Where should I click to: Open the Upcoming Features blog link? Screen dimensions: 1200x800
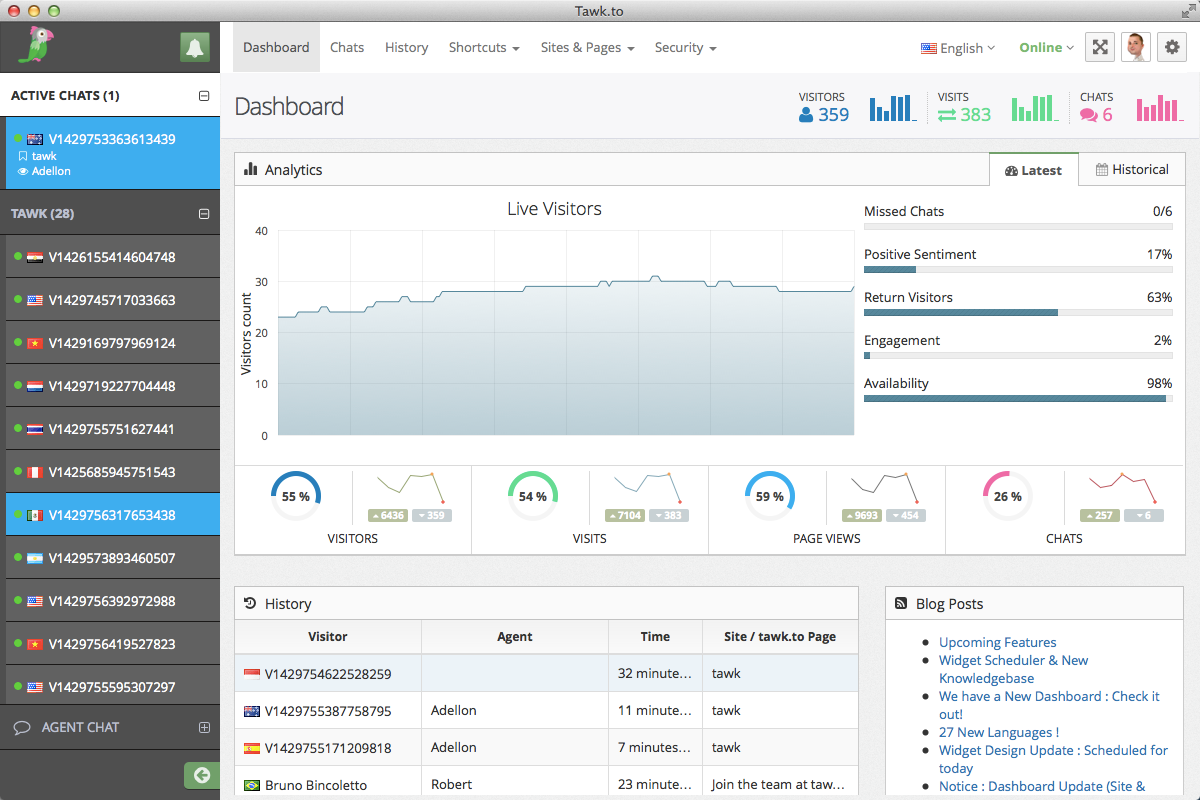pyautogui.click(x=997, y=642)
